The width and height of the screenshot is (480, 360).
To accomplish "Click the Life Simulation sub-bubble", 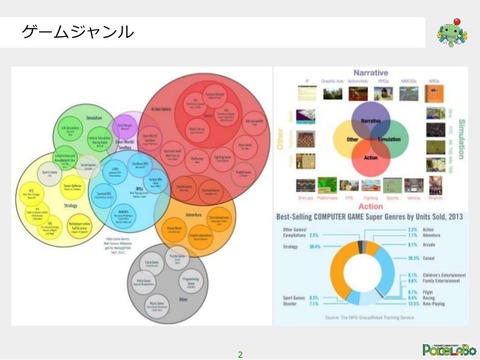I will 70,130.
